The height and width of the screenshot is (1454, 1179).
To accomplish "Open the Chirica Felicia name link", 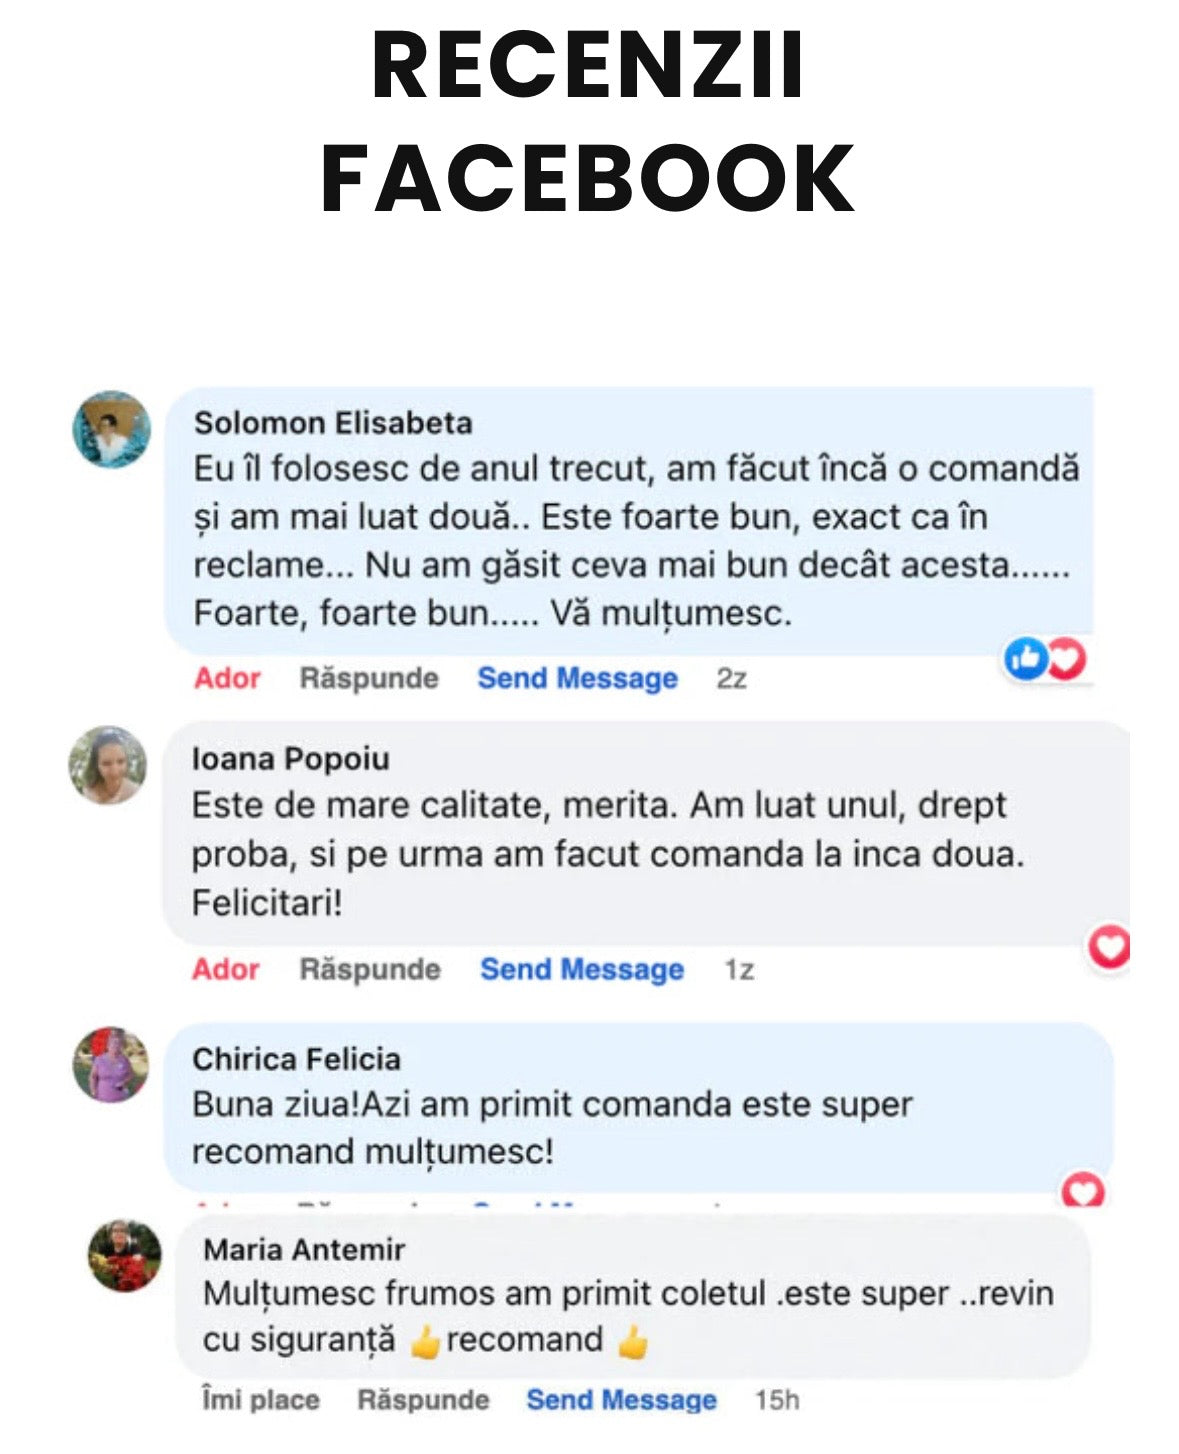I will [x=296, y=1059].
